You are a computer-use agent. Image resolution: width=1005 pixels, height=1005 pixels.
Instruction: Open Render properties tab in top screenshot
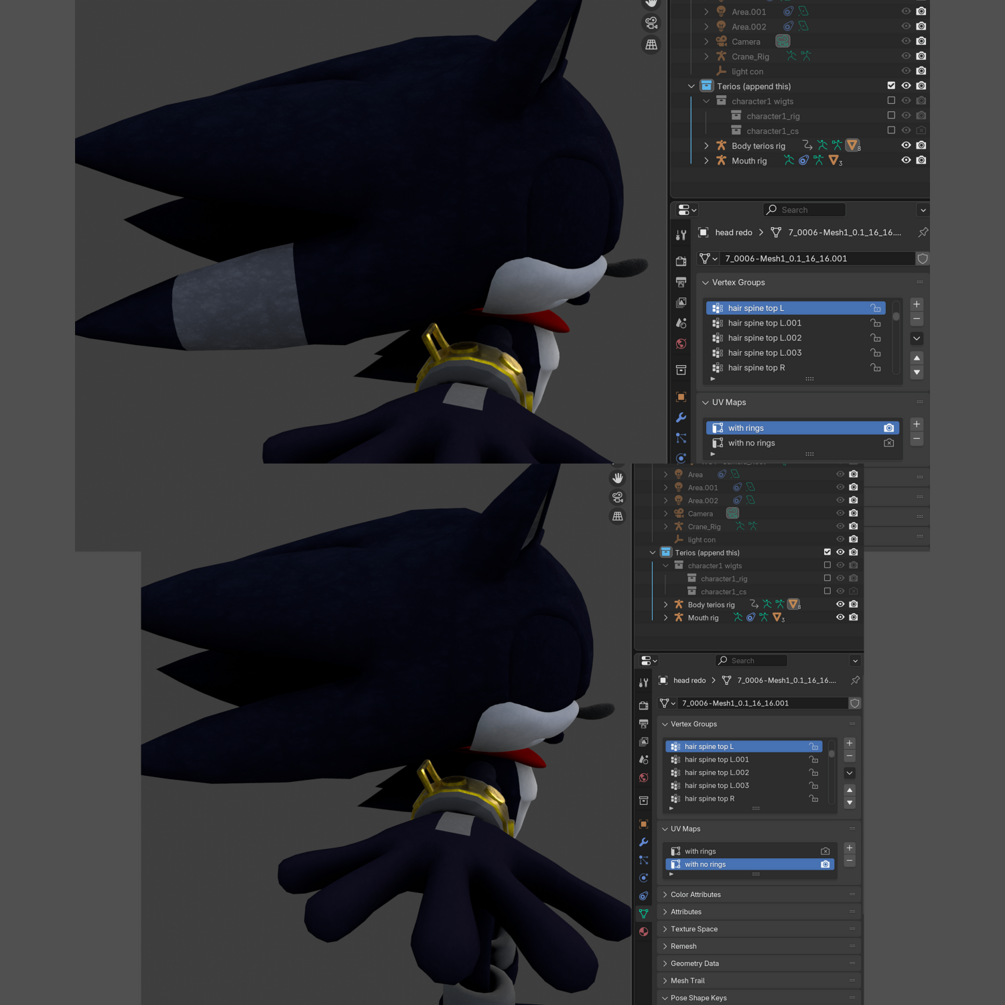click(x=681, y=261)
